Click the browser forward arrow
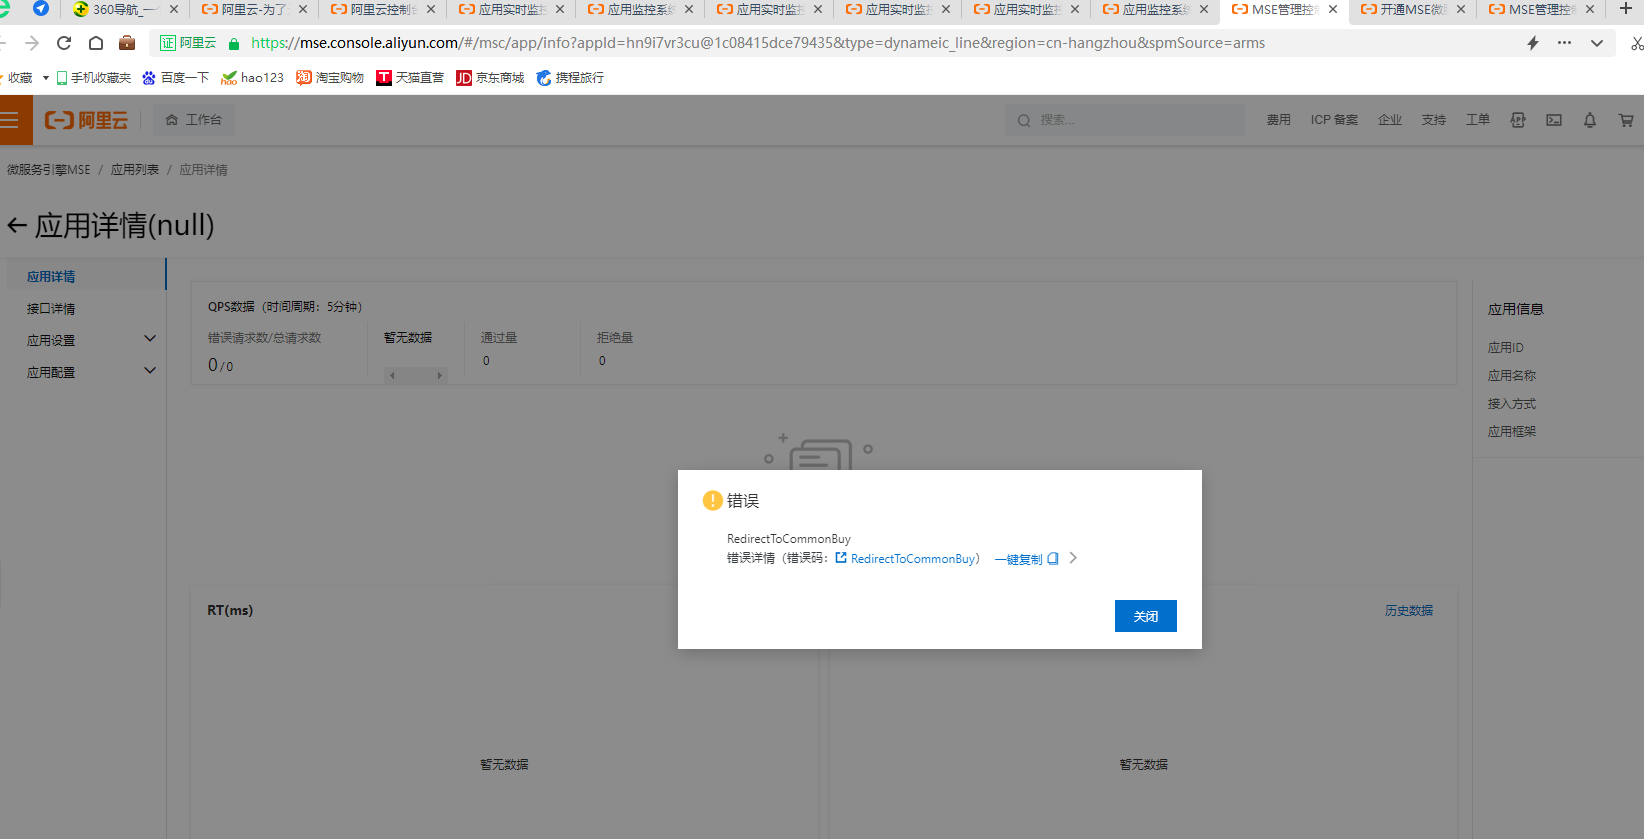The width and height of the screenshot is (1644, 839). coord(32,43)
